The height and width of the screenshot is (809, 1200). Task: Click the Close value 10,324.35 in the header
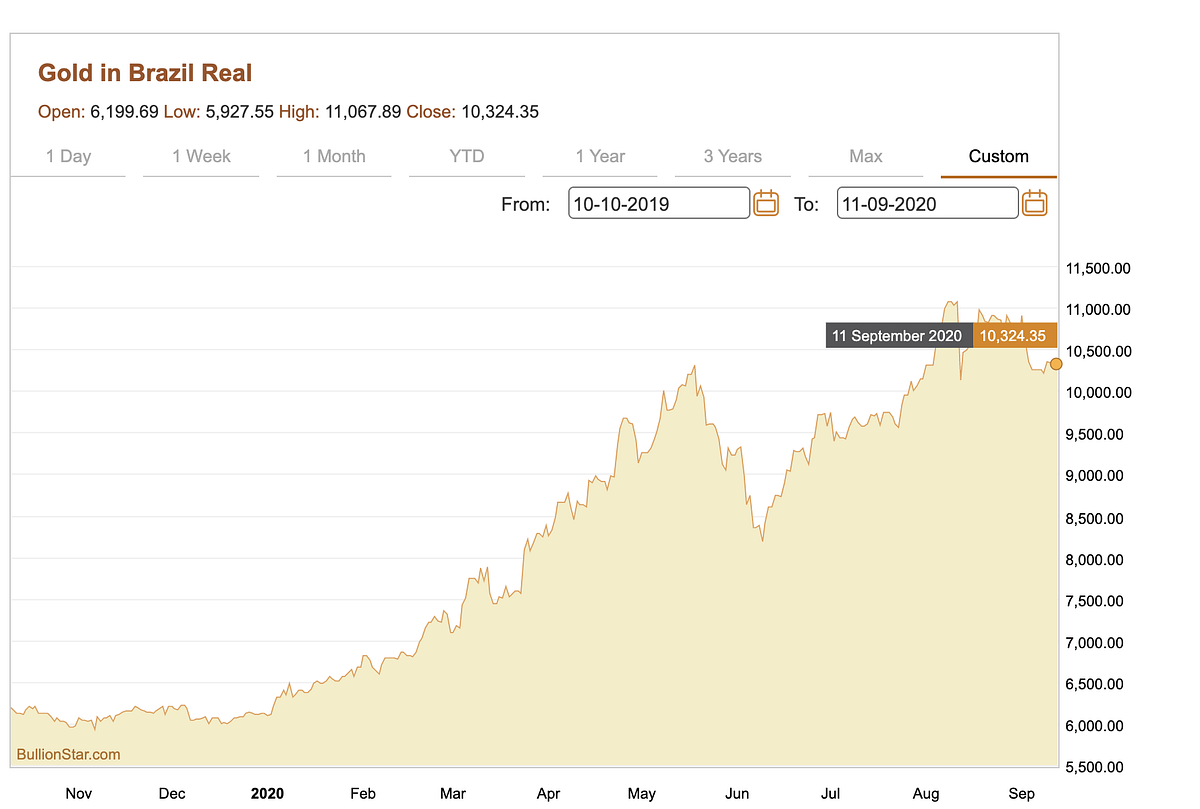tap(500, 111)
